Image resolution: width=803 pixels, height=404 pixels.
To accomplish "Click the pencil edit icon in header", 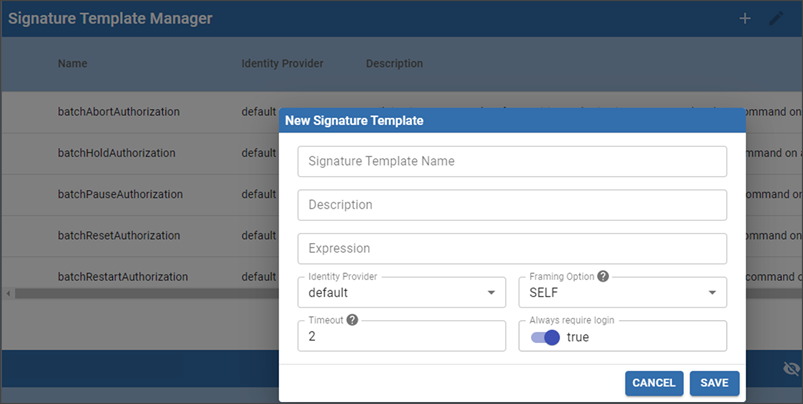I will tap(776, 19).
